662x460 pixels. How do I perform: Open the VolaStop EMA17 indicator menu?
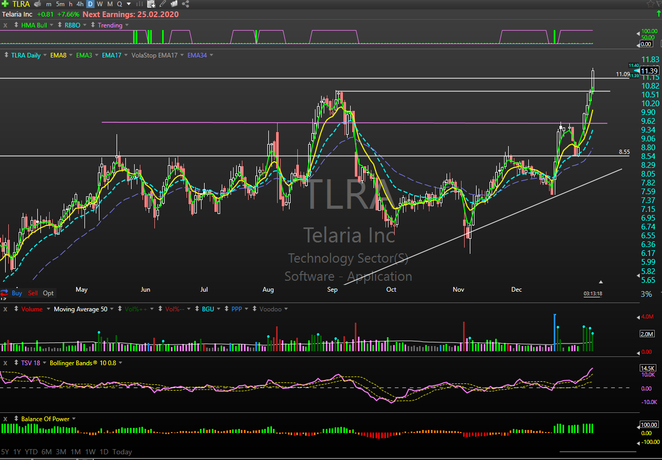(x=182, y=55)
